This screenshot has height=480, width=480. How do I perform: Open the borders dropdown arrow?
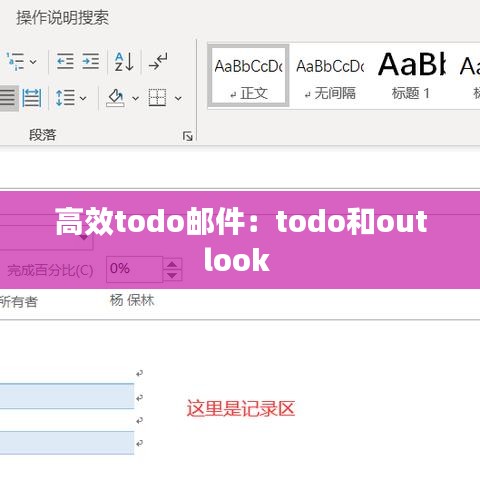[x=178, y=98]
